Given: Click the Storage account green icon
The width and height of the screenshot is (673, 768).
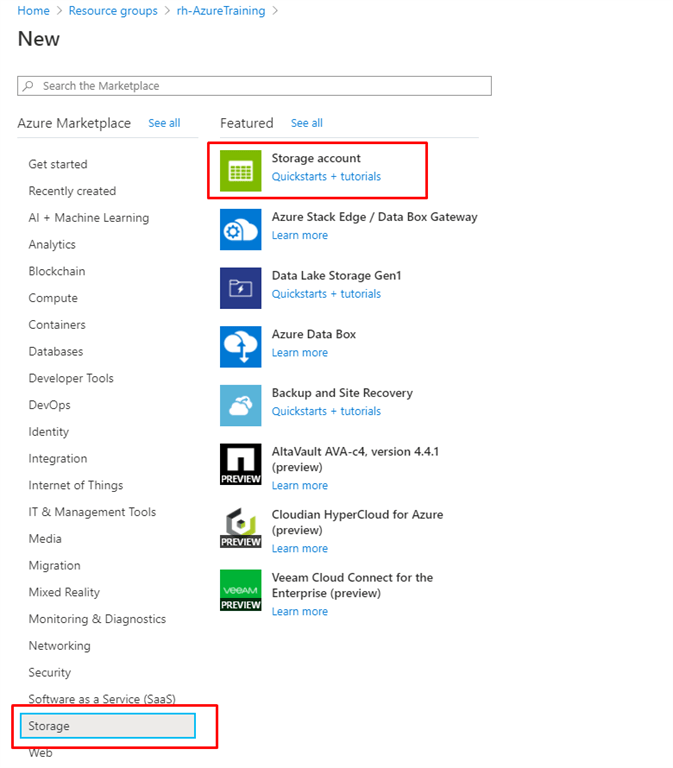Looking at the screenshot, I should coord(240,170).
